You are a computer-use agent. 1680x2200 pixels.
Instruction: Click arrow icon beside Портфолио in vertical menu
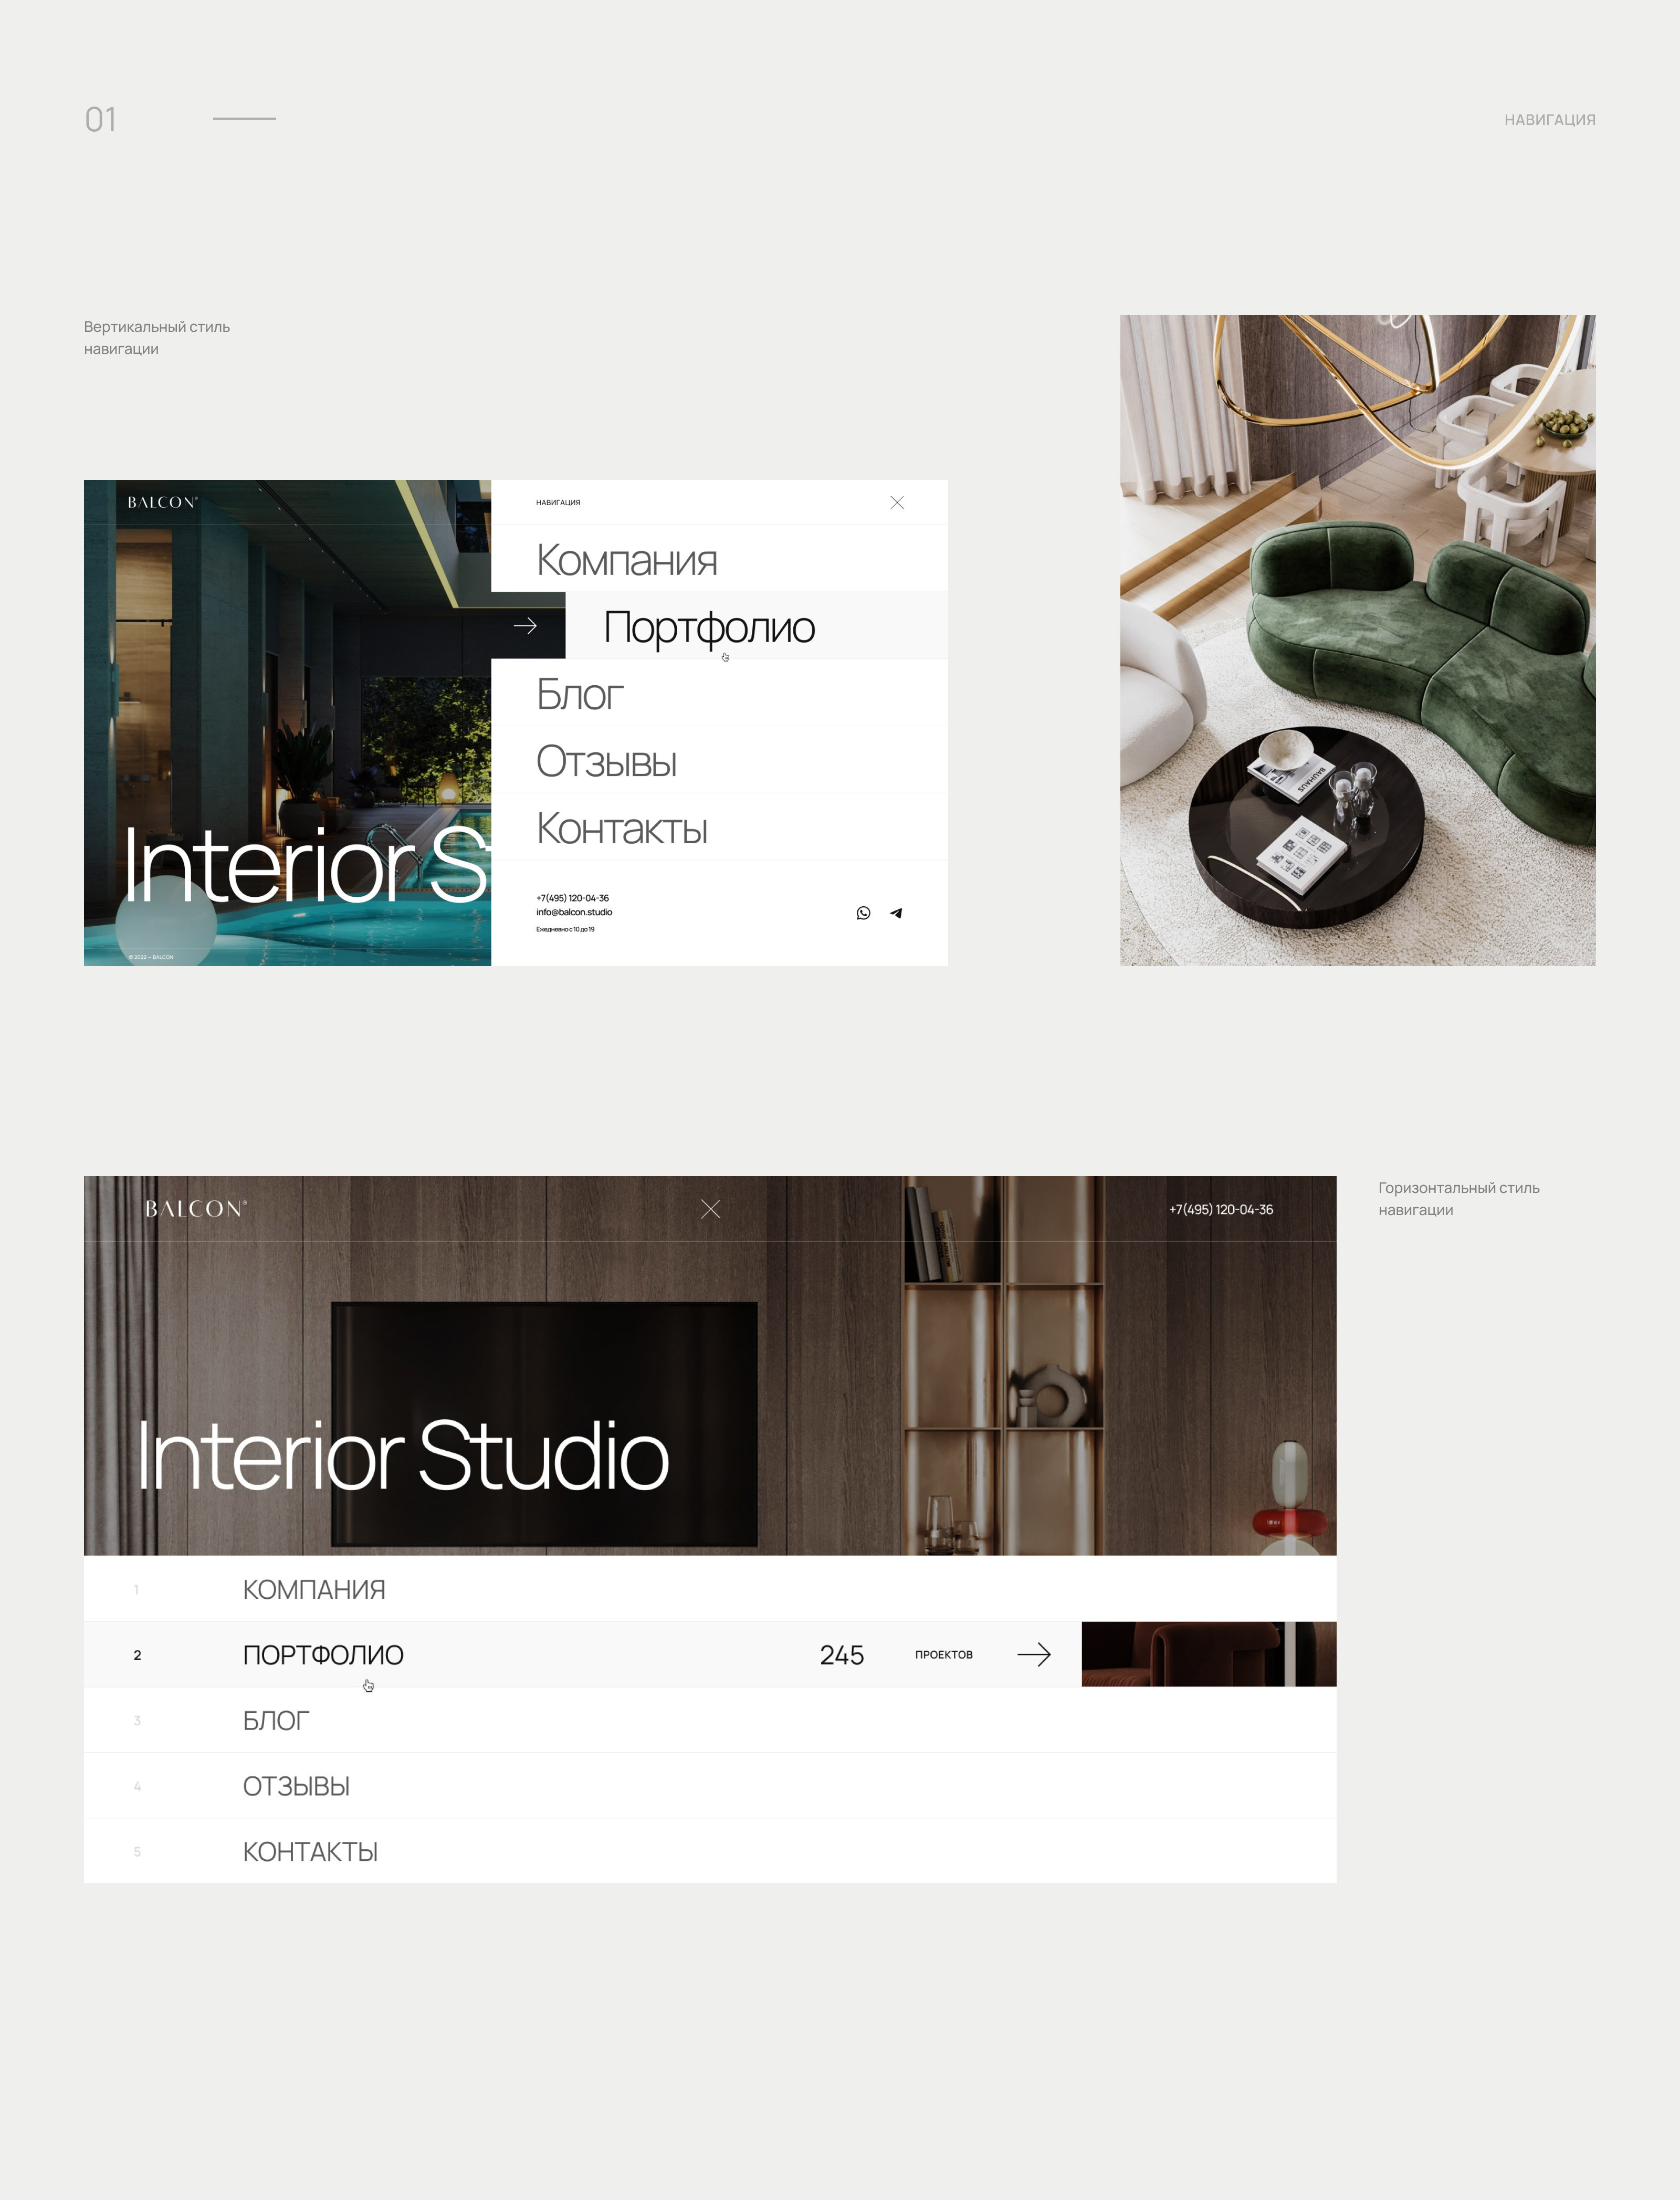point(525,626)
